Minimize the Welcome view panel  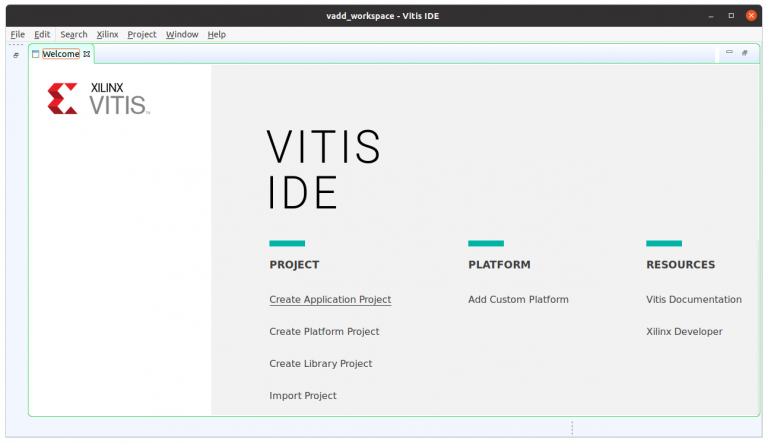(729, 53)
